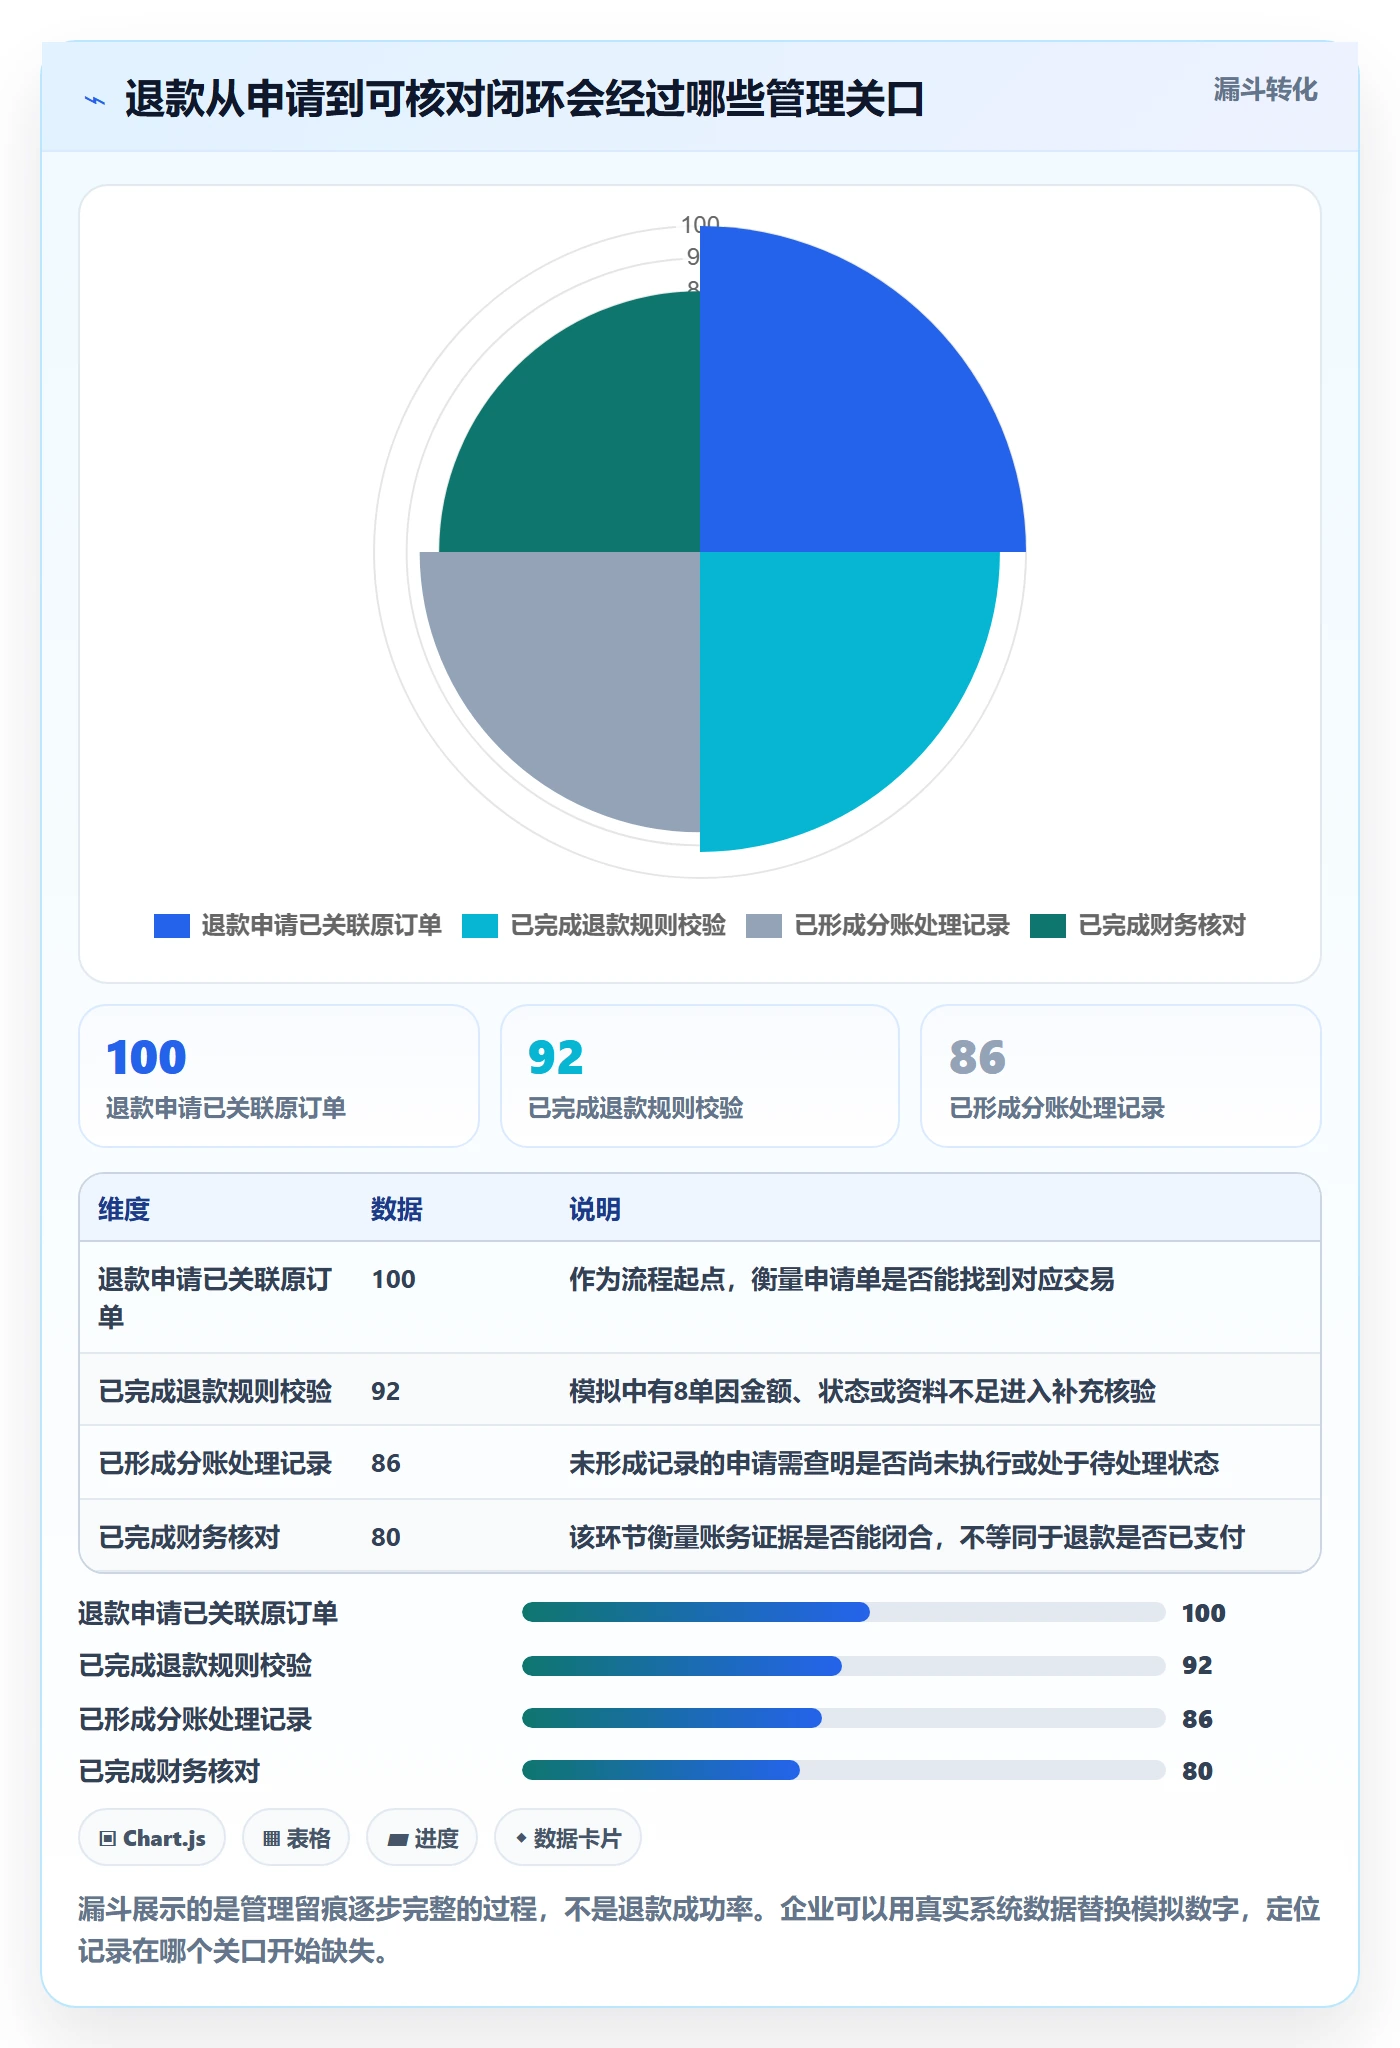This screenshot has width=1400, height=2048.
Task: Toggle legend item 已形成分账处理记录
Action: coord(878,925)
